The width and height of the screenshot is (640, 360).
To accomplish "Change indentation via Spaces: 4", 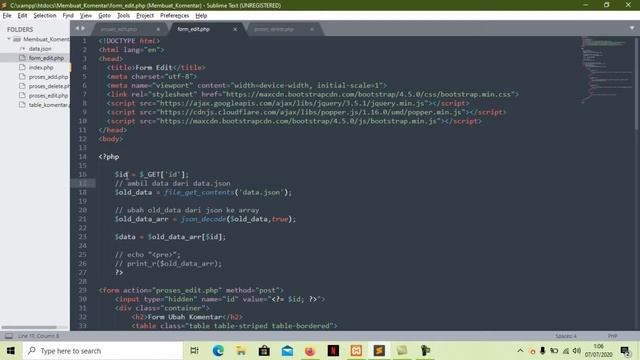I will [x=566, y=336].
